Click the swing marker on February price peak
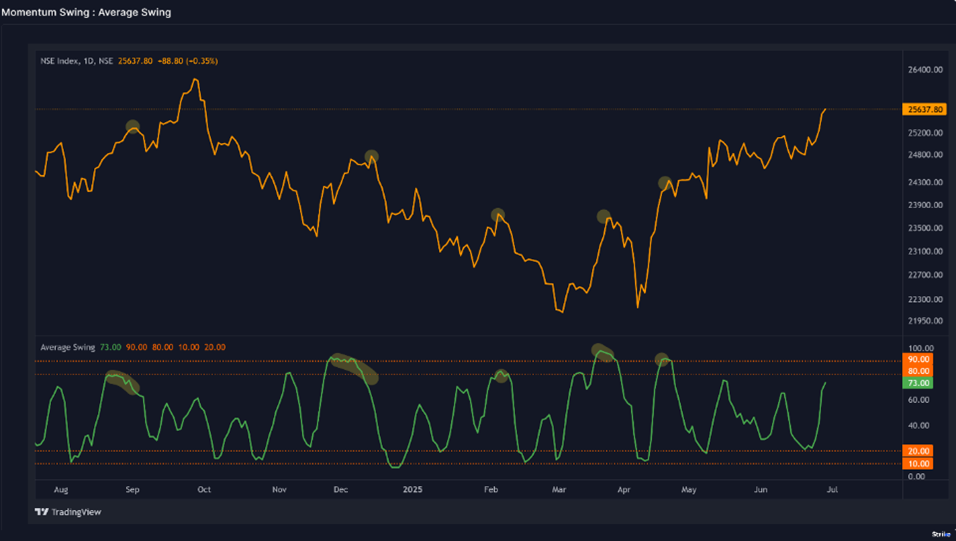 (x=498, y=215)
